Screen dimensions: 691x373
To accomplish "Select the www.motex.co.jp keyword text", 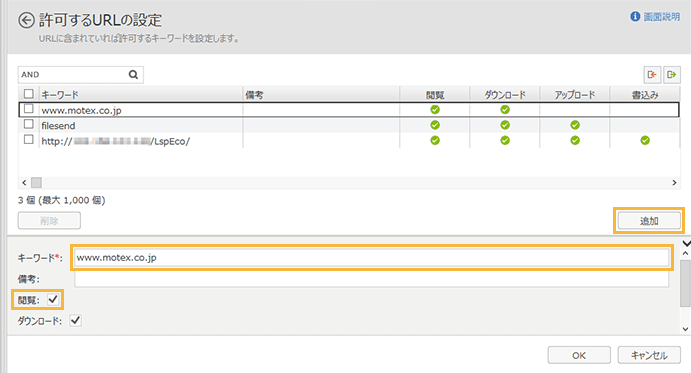I will [82, 110].
